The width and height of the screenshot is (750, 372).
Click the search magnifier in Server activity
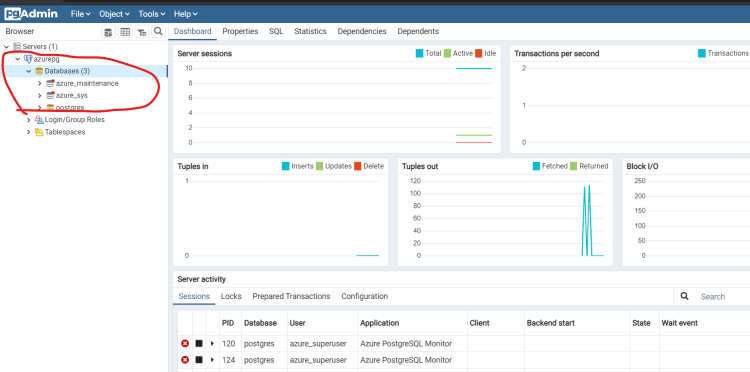684,296
